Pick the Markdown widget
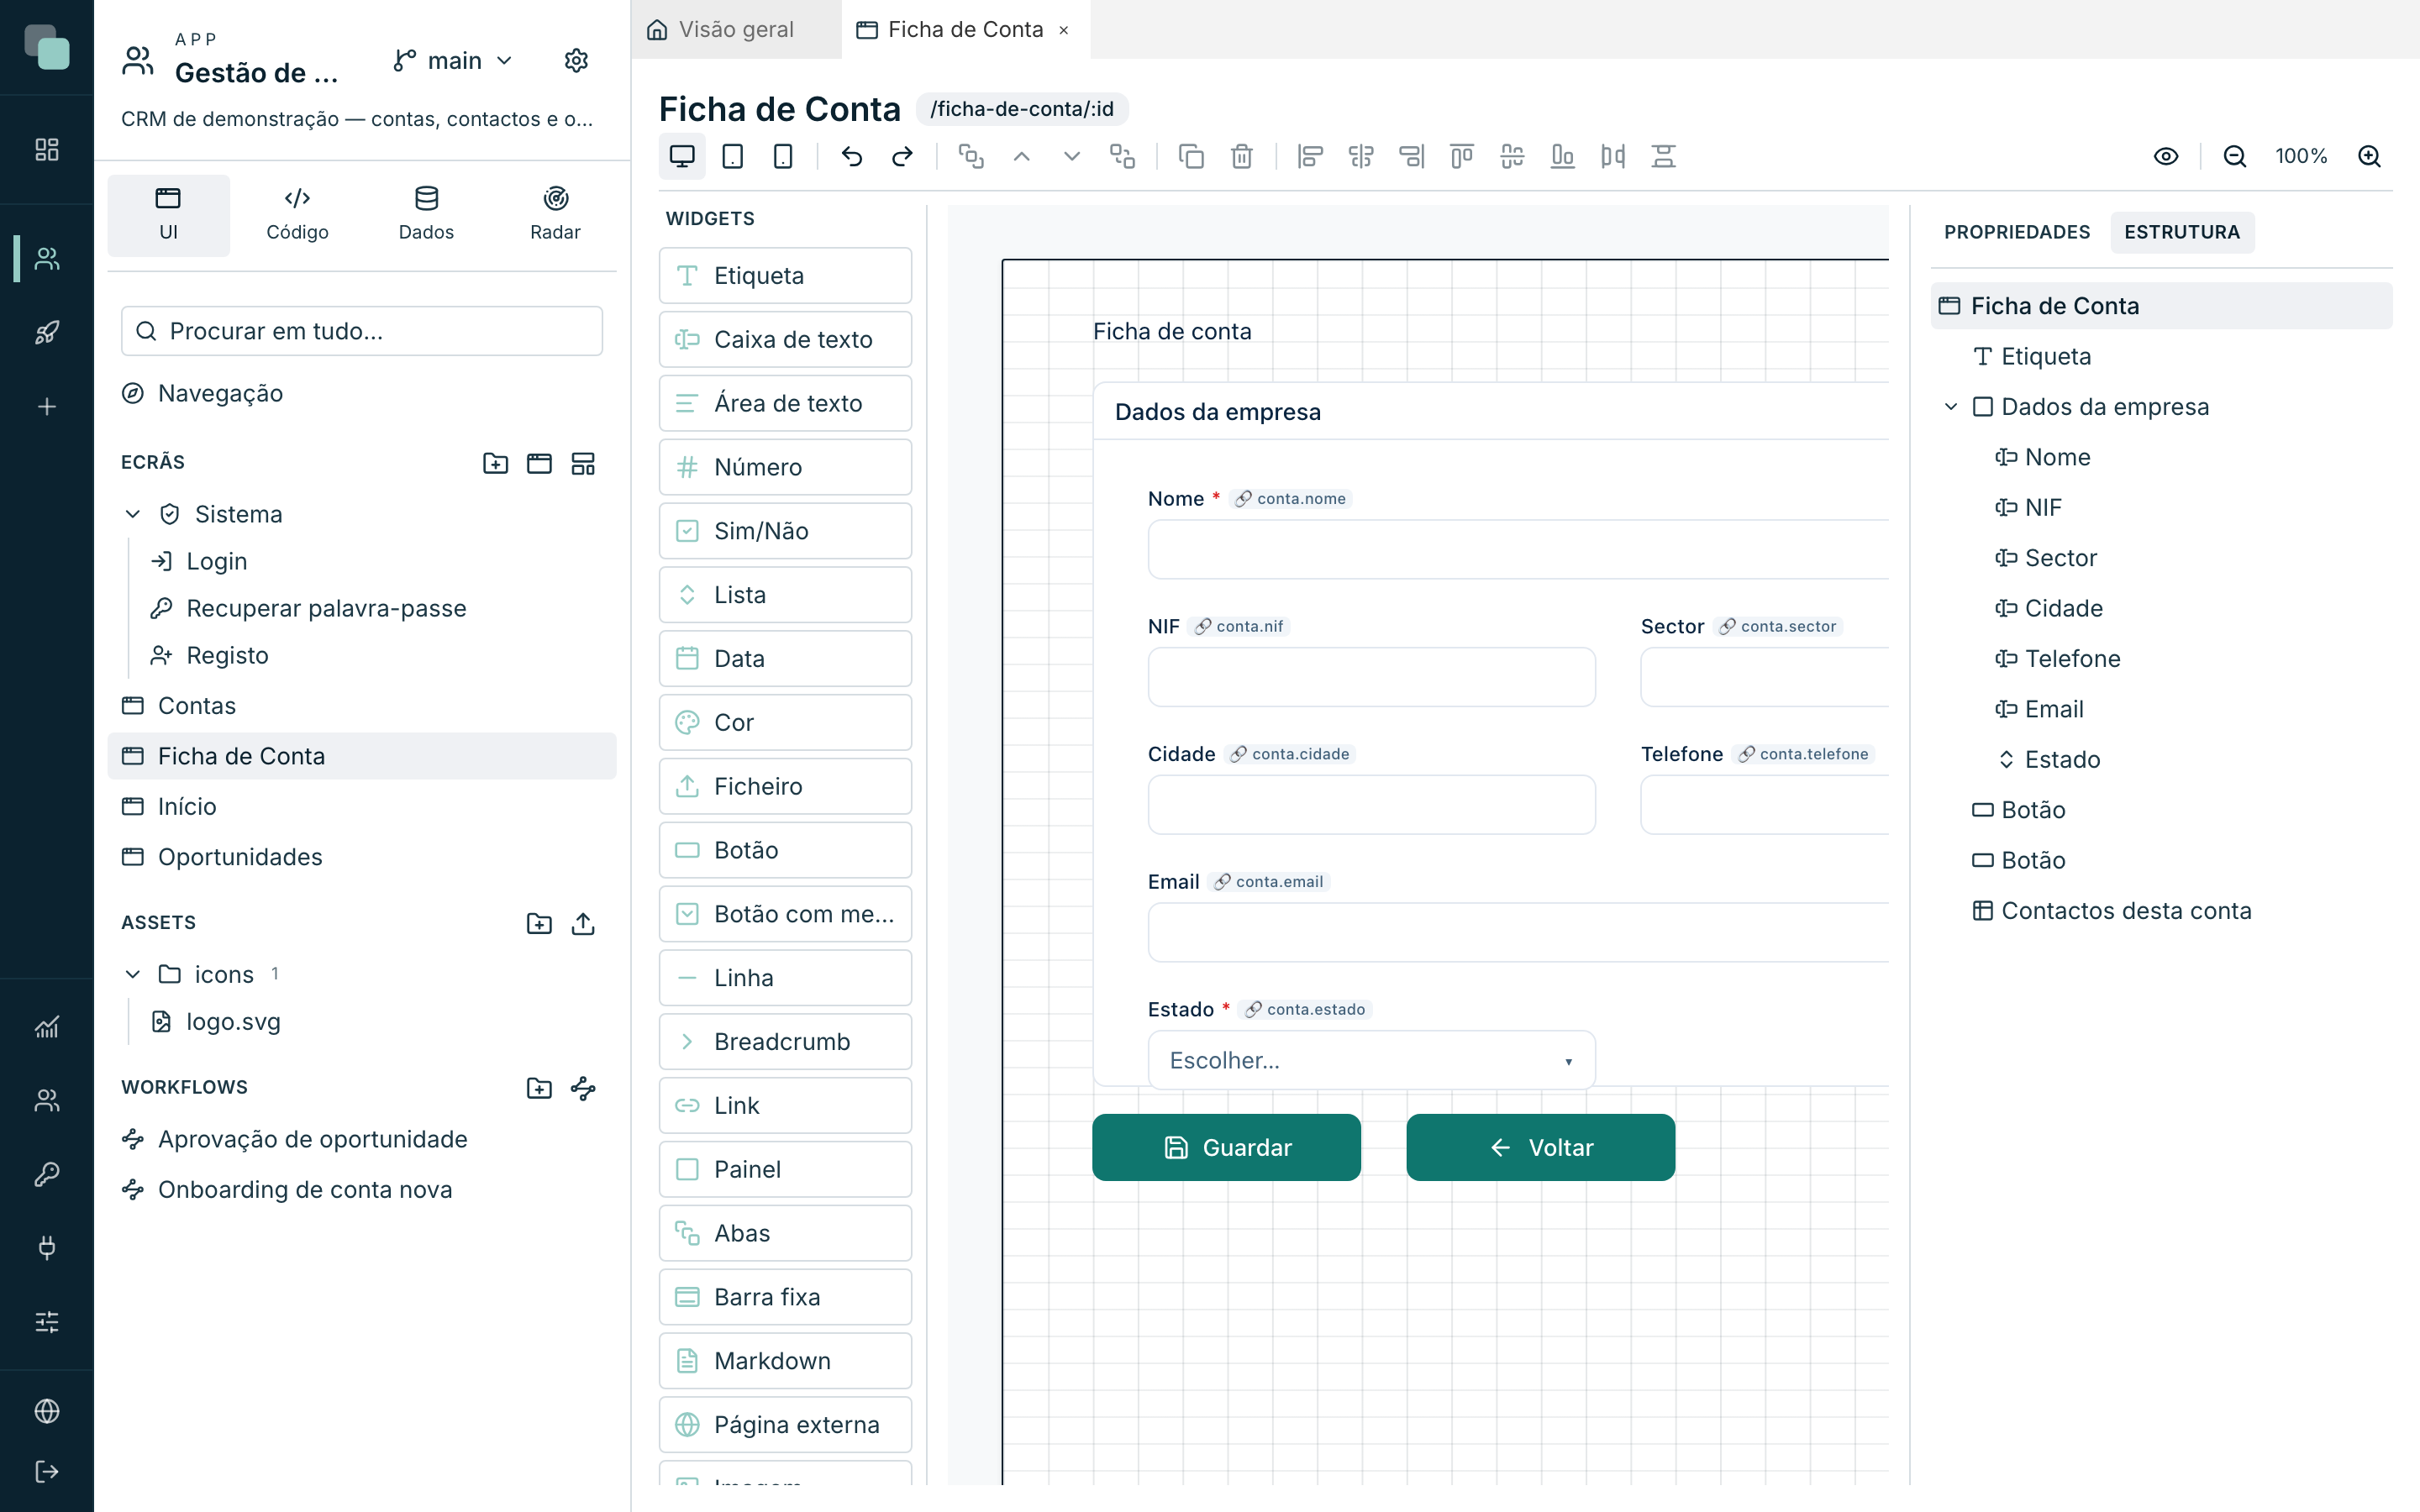This screenshot has width=2420, height=1512. tap(785, 1360)
